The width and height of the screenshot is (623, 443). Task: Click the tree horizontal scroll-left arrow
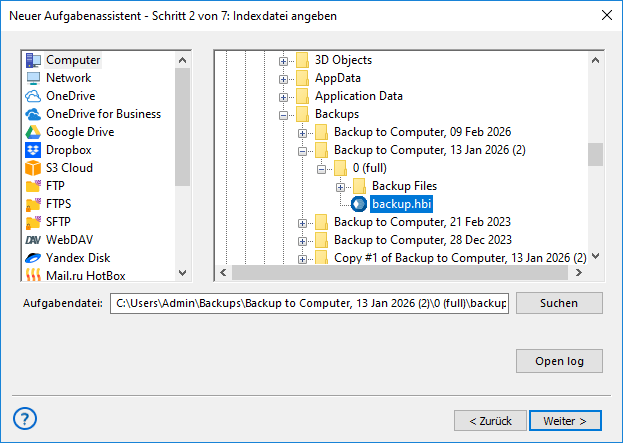223,273
